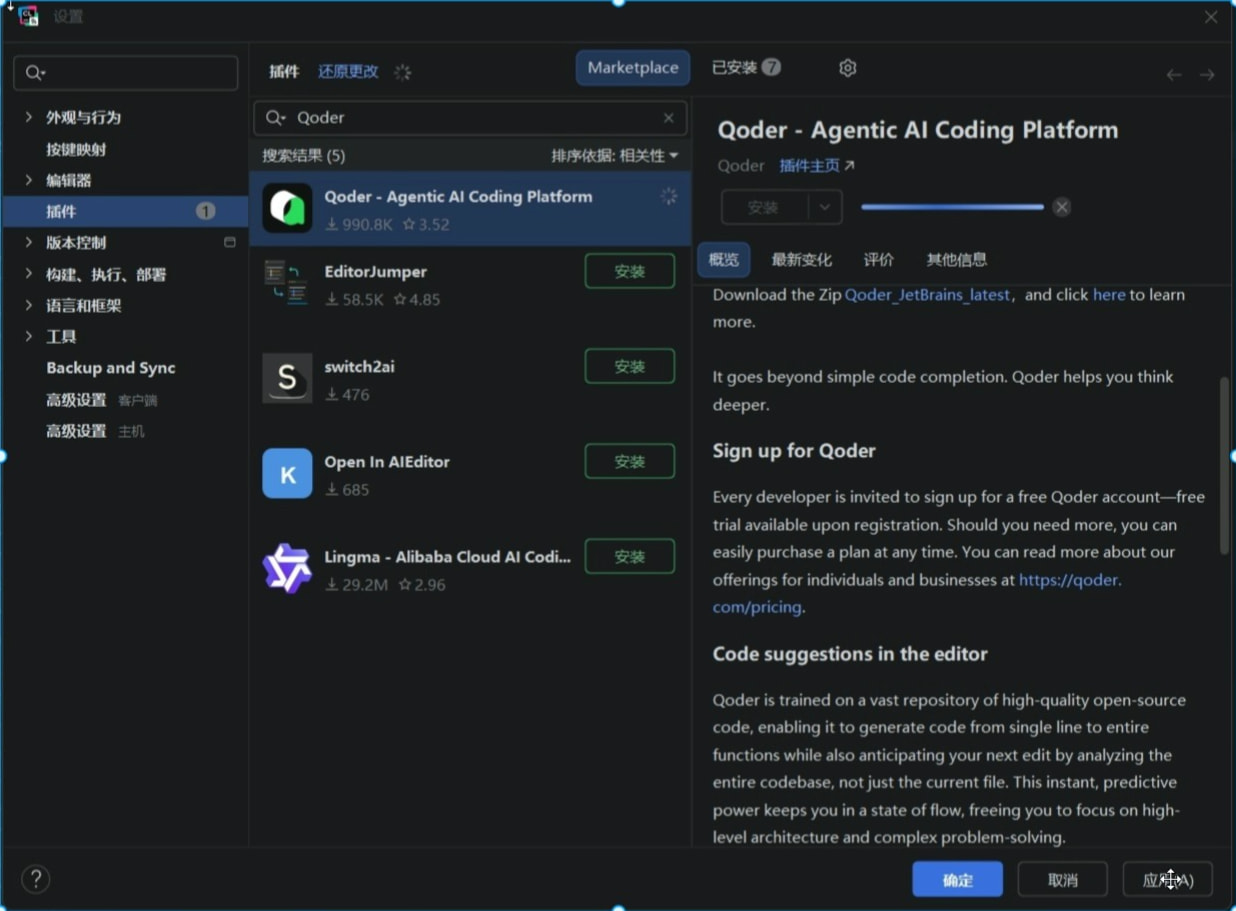Click the 取消 button

click(1063, 879)
